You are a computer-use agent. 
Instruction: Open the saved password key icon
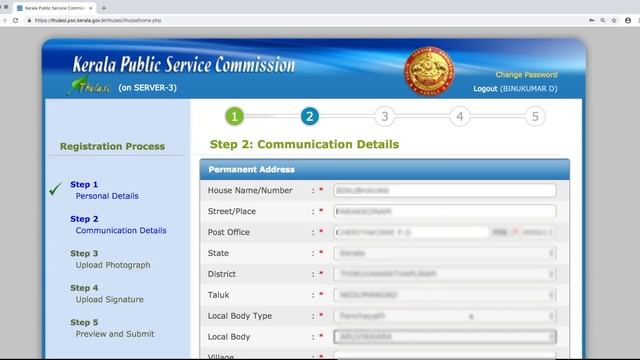[x=591, y=20]
